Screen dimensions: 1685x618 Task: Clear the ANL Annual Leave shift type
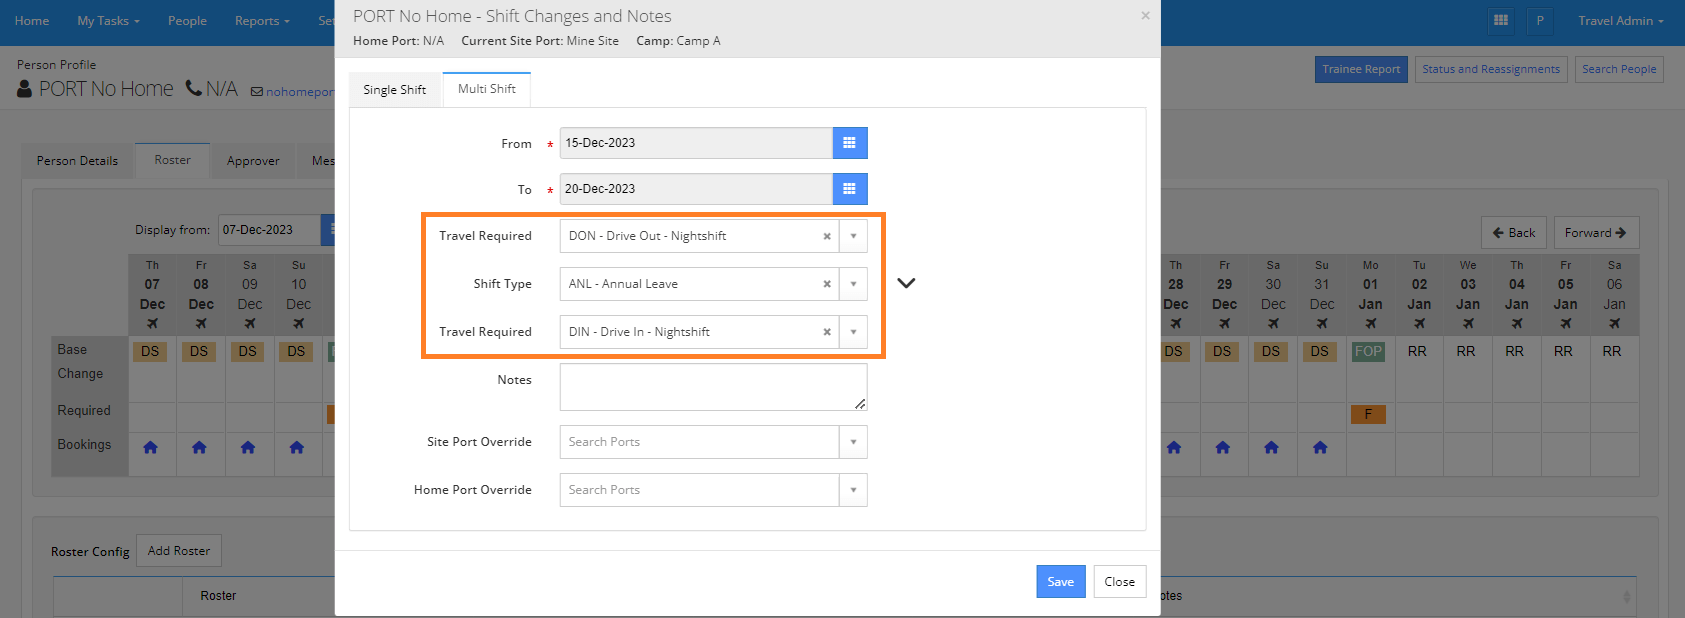tap(827, 284)
